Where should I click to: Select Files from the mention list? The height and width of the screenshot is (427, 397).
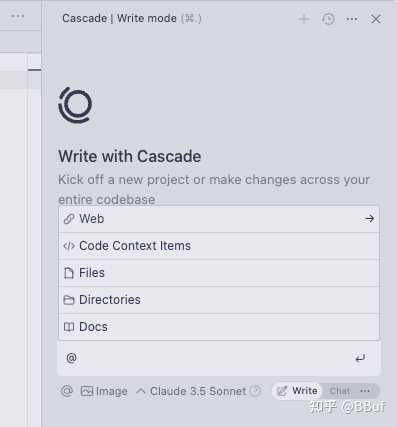(219, 273)
